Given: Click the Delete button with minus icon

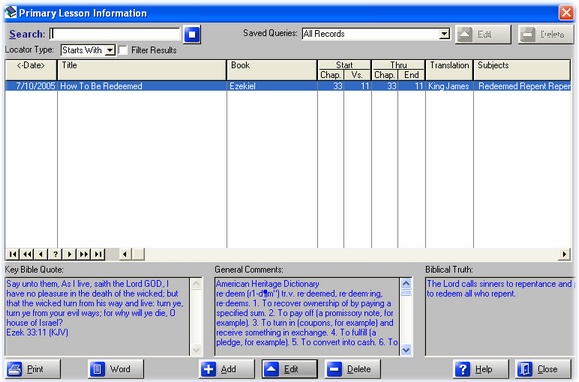Looking at the screenshot, I should (353, 369).
